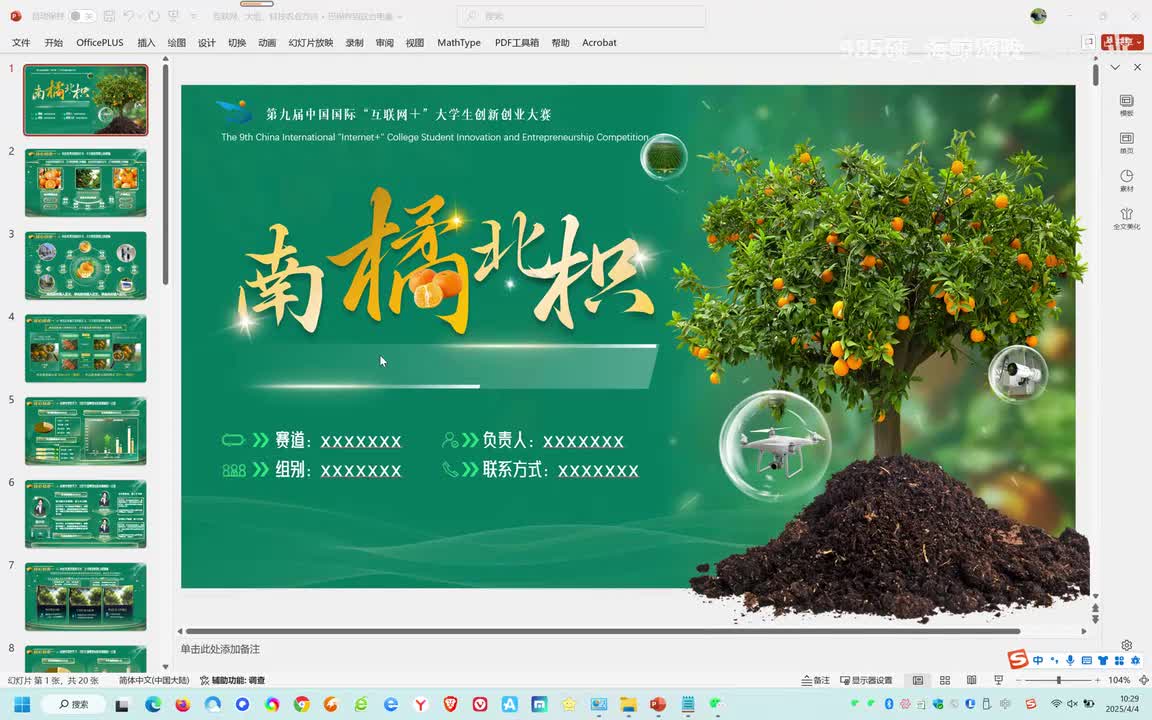Click the 全文美化 beautify icon

point(1126,218)
